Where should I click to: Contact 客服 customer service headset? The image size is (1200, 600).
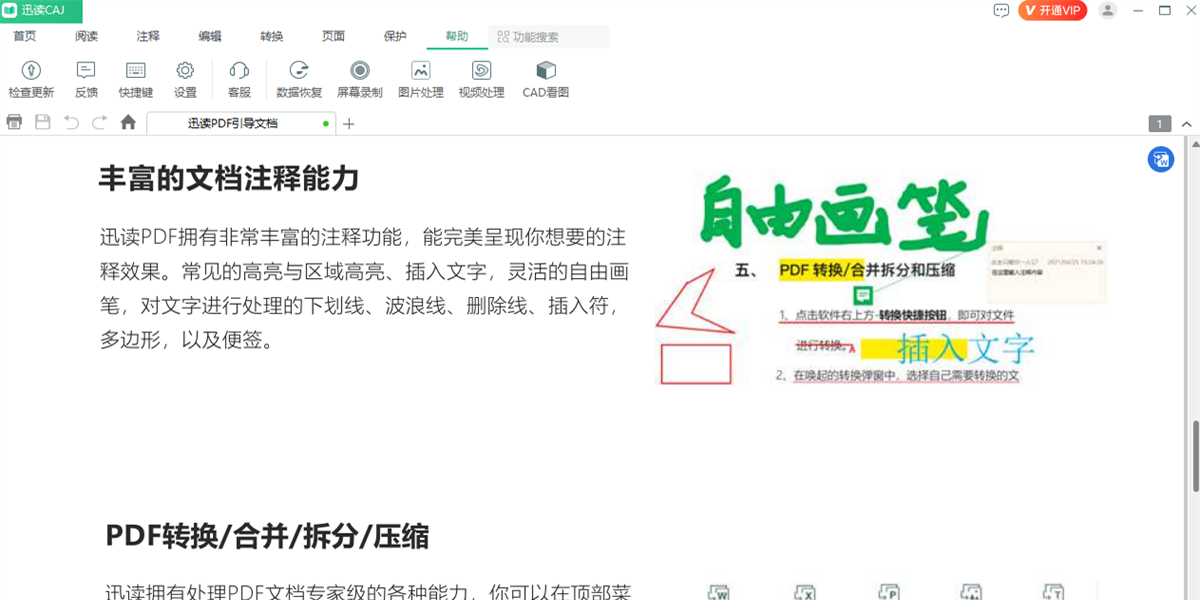[x=239, y=79]
